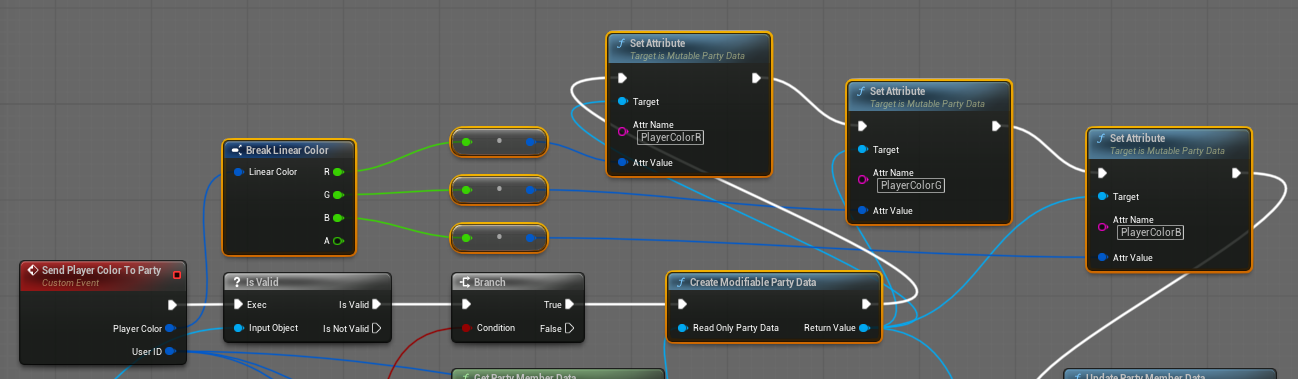1298x379 pixels.
Task: Click Target pin on the PlayerColorR Set Attribute node
Action: coord(622,101)
